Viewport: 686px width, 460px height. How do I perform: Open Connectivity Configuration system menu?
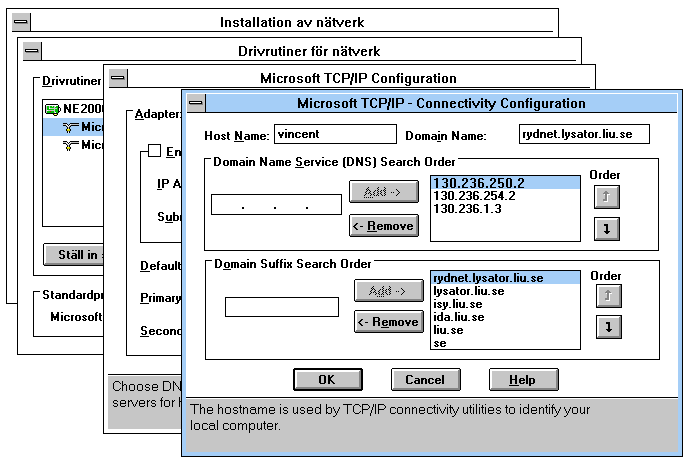click(195, 103)
